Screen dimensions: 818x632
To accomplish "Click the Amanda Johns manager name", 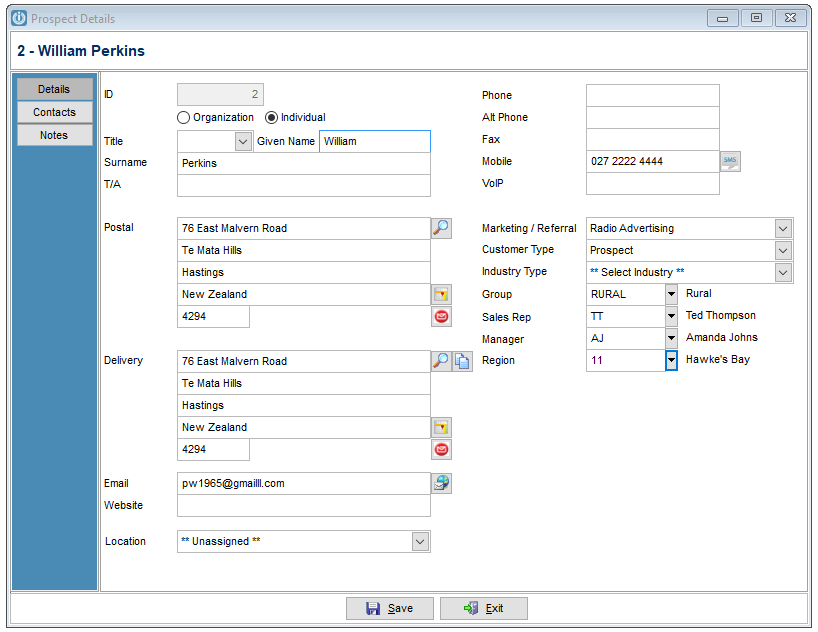I will tap(721, 337).
